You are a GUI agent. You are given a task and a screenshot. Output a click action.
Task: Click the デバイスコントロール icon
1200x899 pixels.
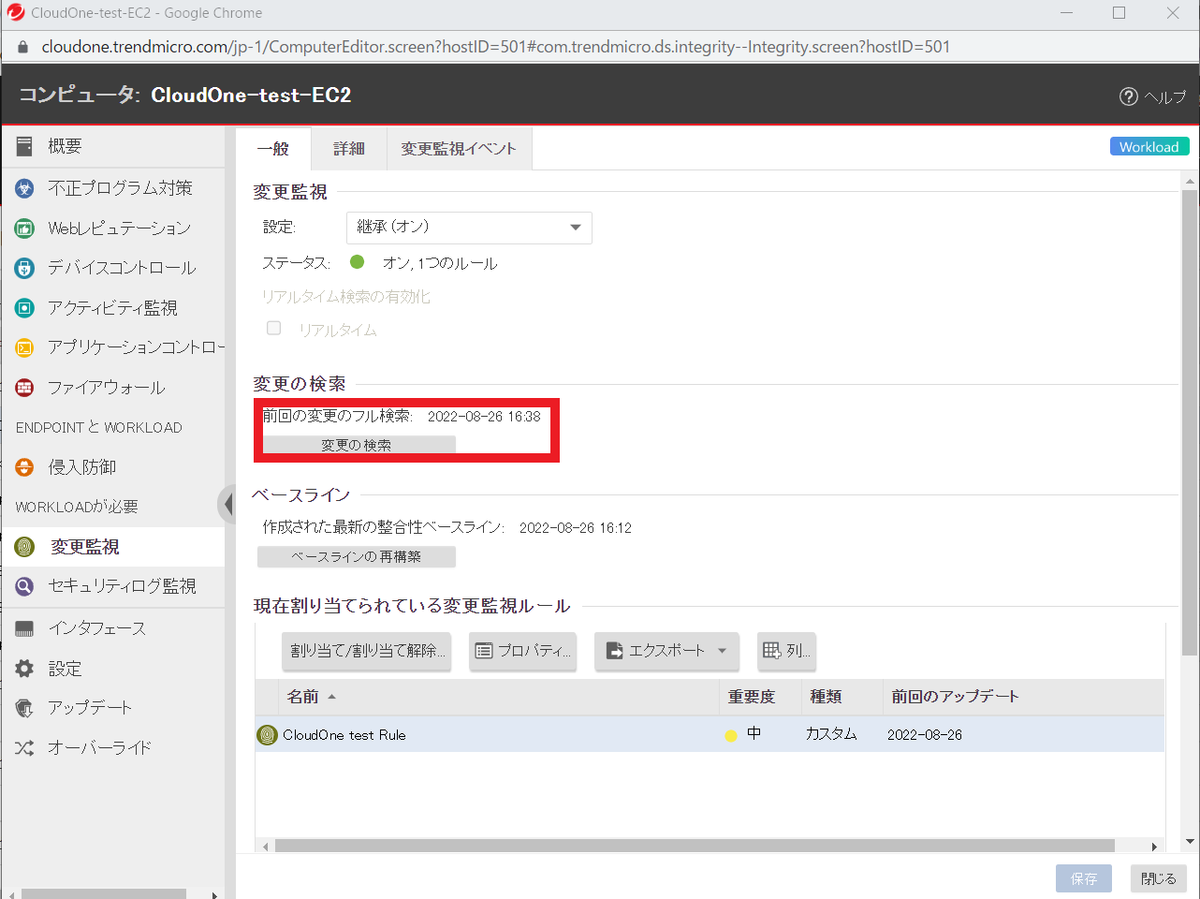[x=25, y=268]
